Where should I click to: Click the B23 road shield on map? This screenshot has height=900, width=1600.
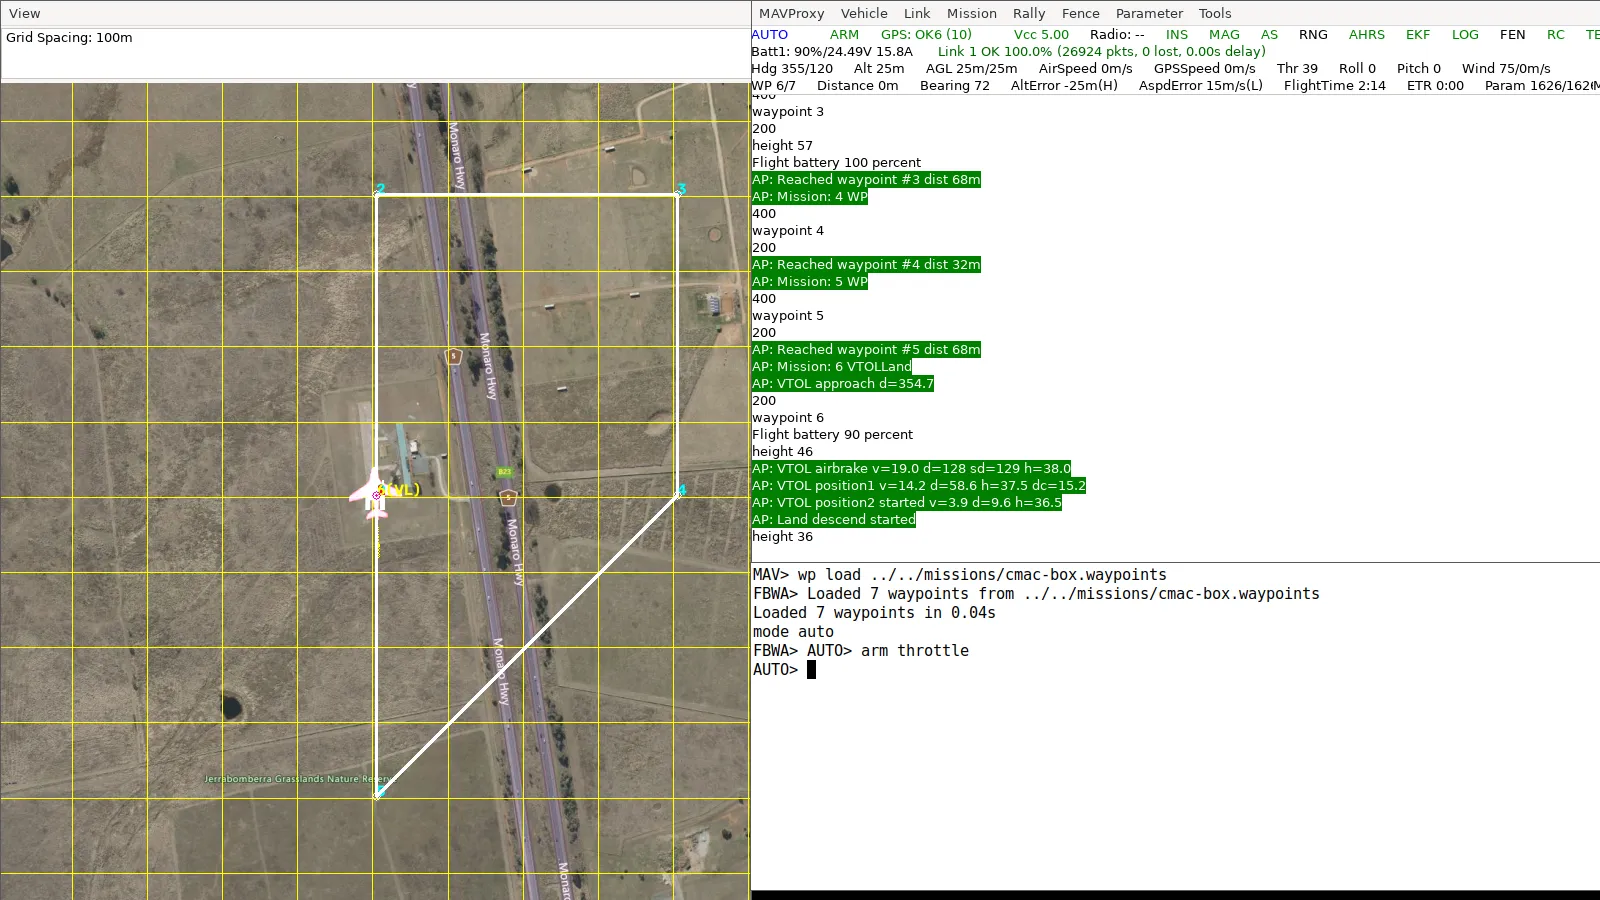click(504, 472)
